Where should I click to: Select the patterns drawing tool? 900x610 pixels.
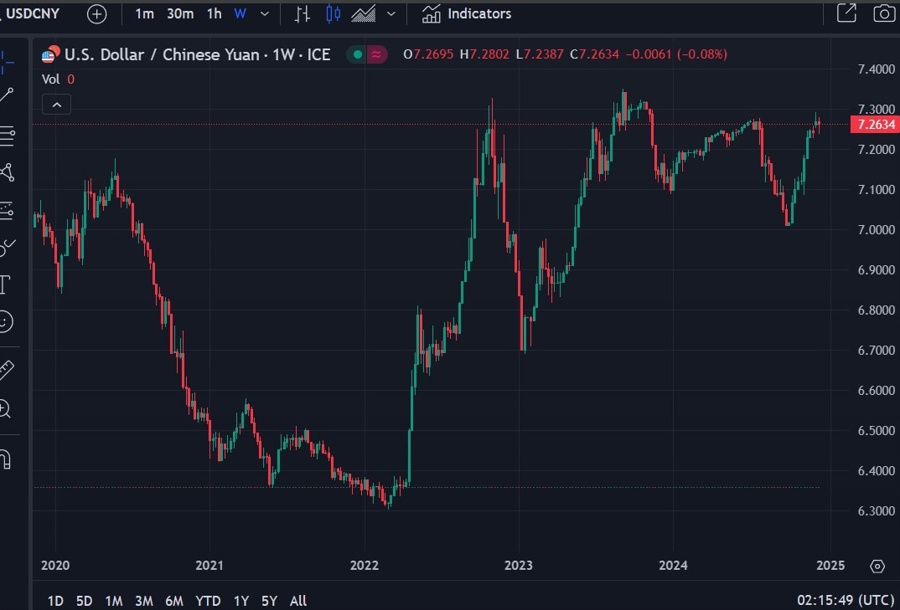click(x=7, y=172)
